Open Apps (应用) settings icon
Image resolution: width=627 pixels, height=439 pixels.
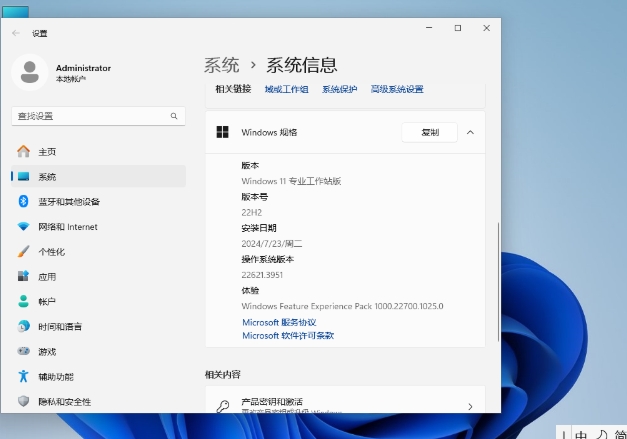(23, 277)
